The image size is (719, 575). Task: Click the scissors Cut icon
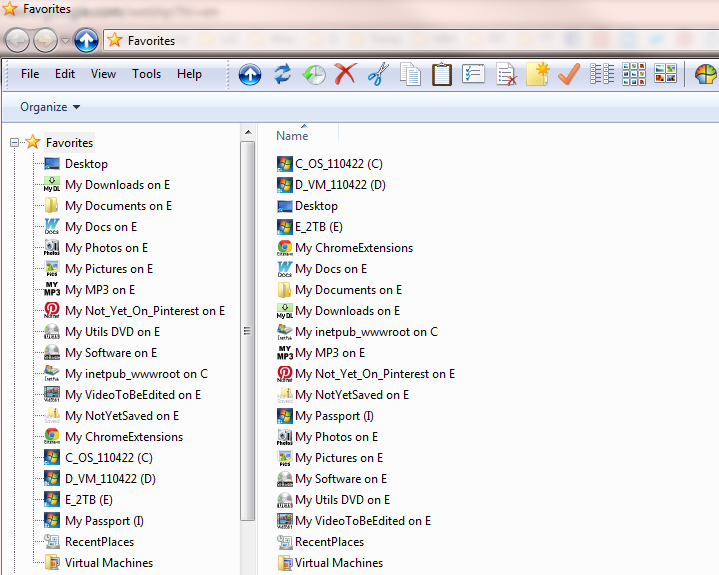click(x=378, y=74)
